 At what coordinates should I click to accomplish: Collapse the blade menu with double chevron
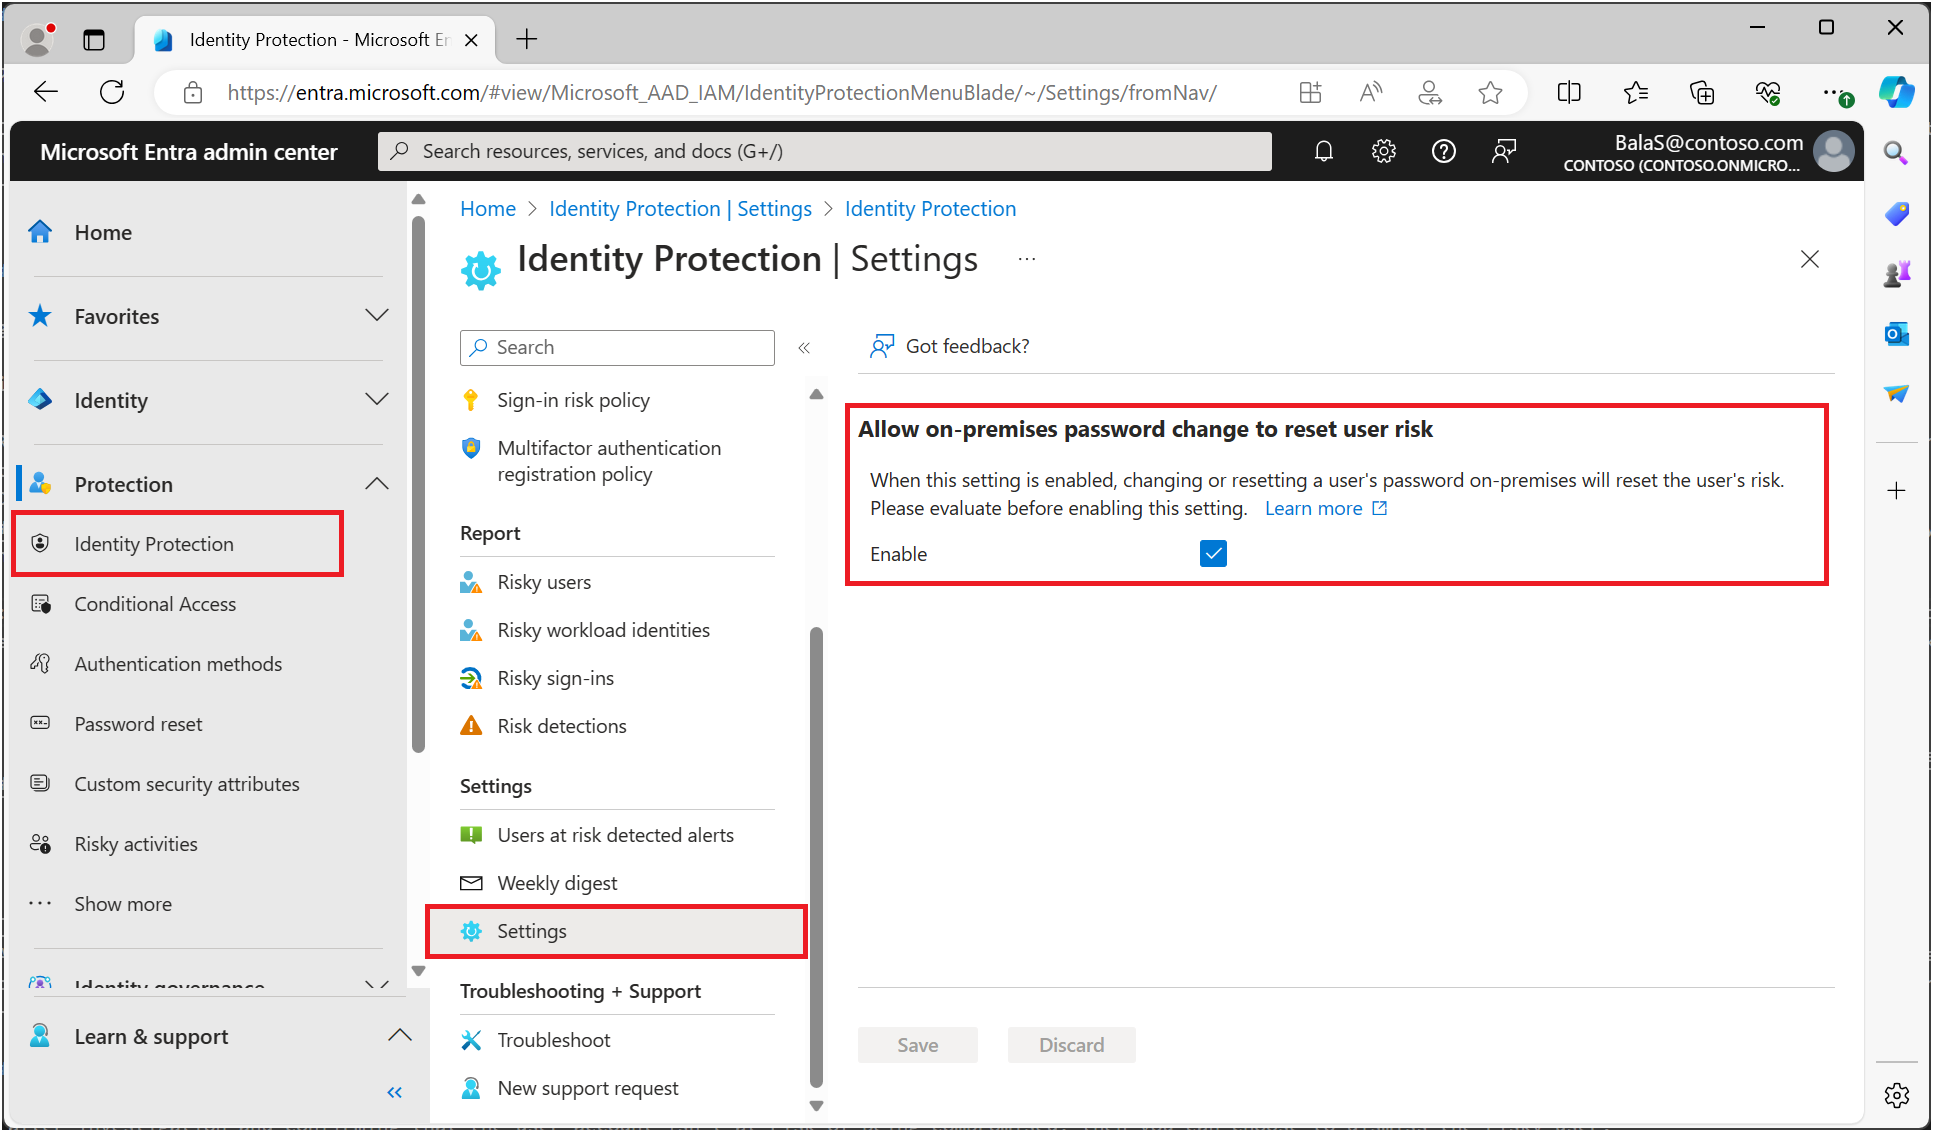(x=804, y=348)
